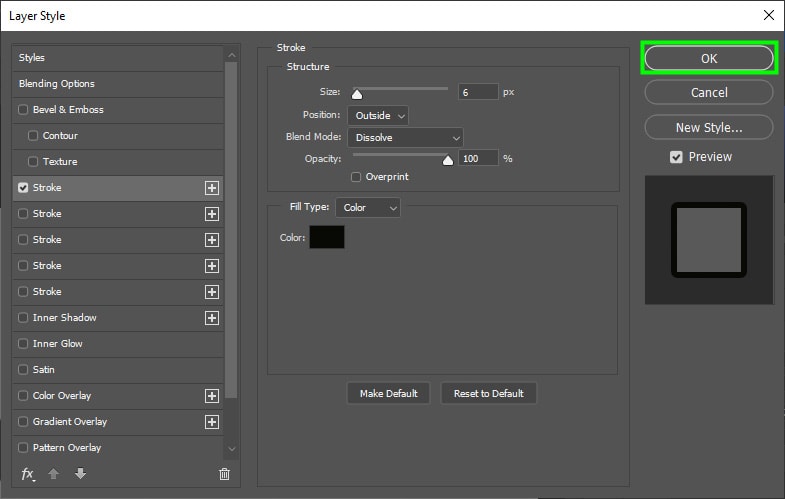This screenshot has width=785, height=499.
Task: Click the stroke preview thumbnail
Action: 709,240
